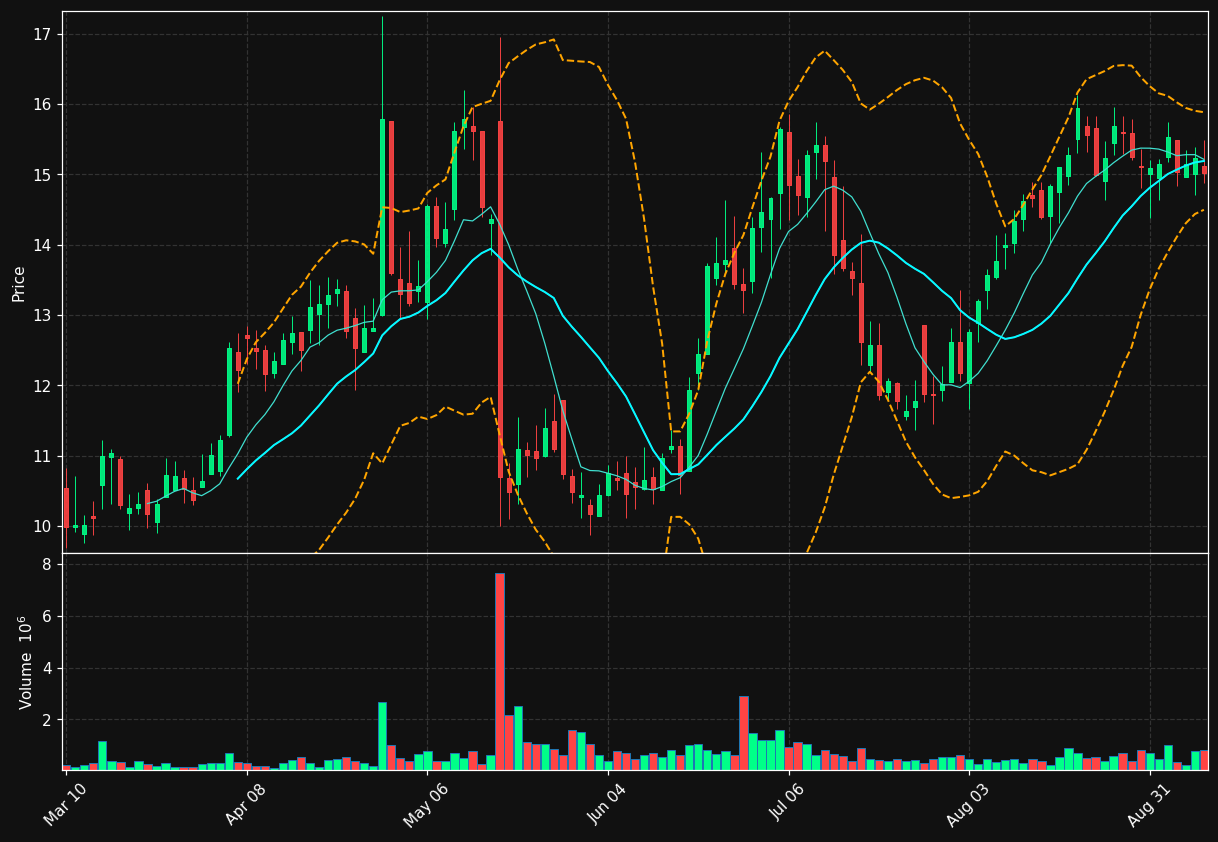1218x842 pixels.
Task: Click the 'Mar 10' date label
Action: point(65,805)
